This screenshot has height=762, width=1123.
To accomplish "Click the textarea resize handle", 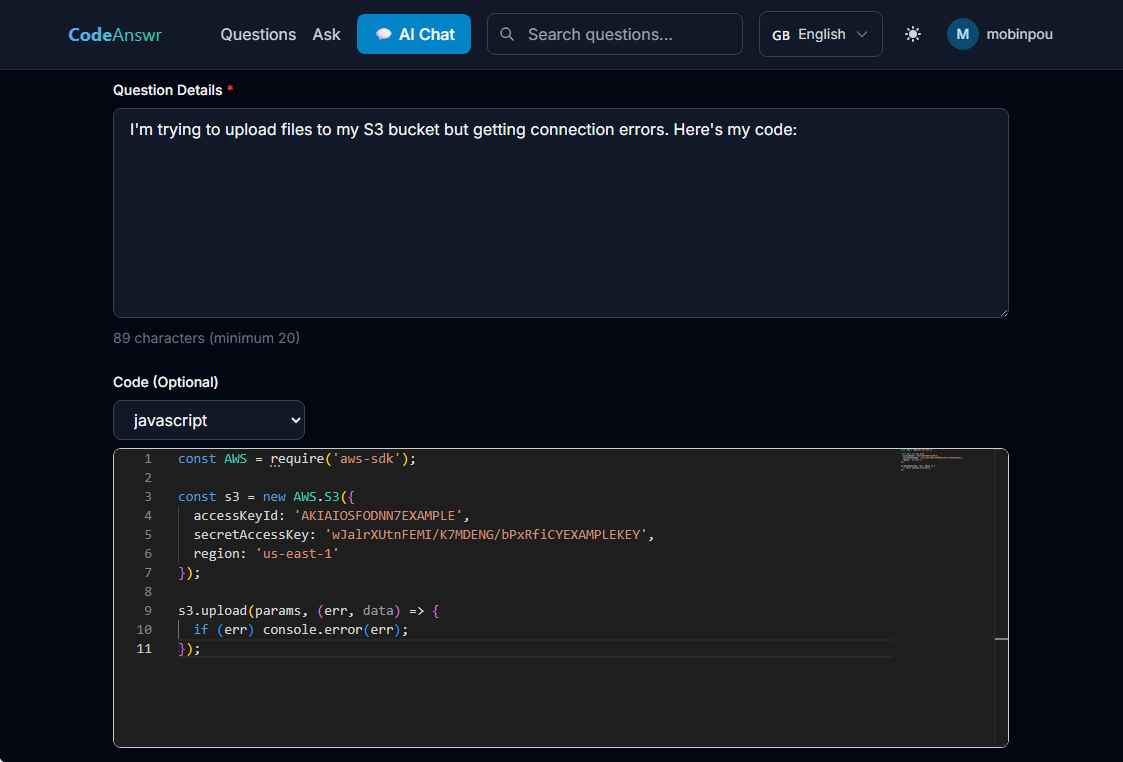I will pyautogui.click(x=1003, y=313).
